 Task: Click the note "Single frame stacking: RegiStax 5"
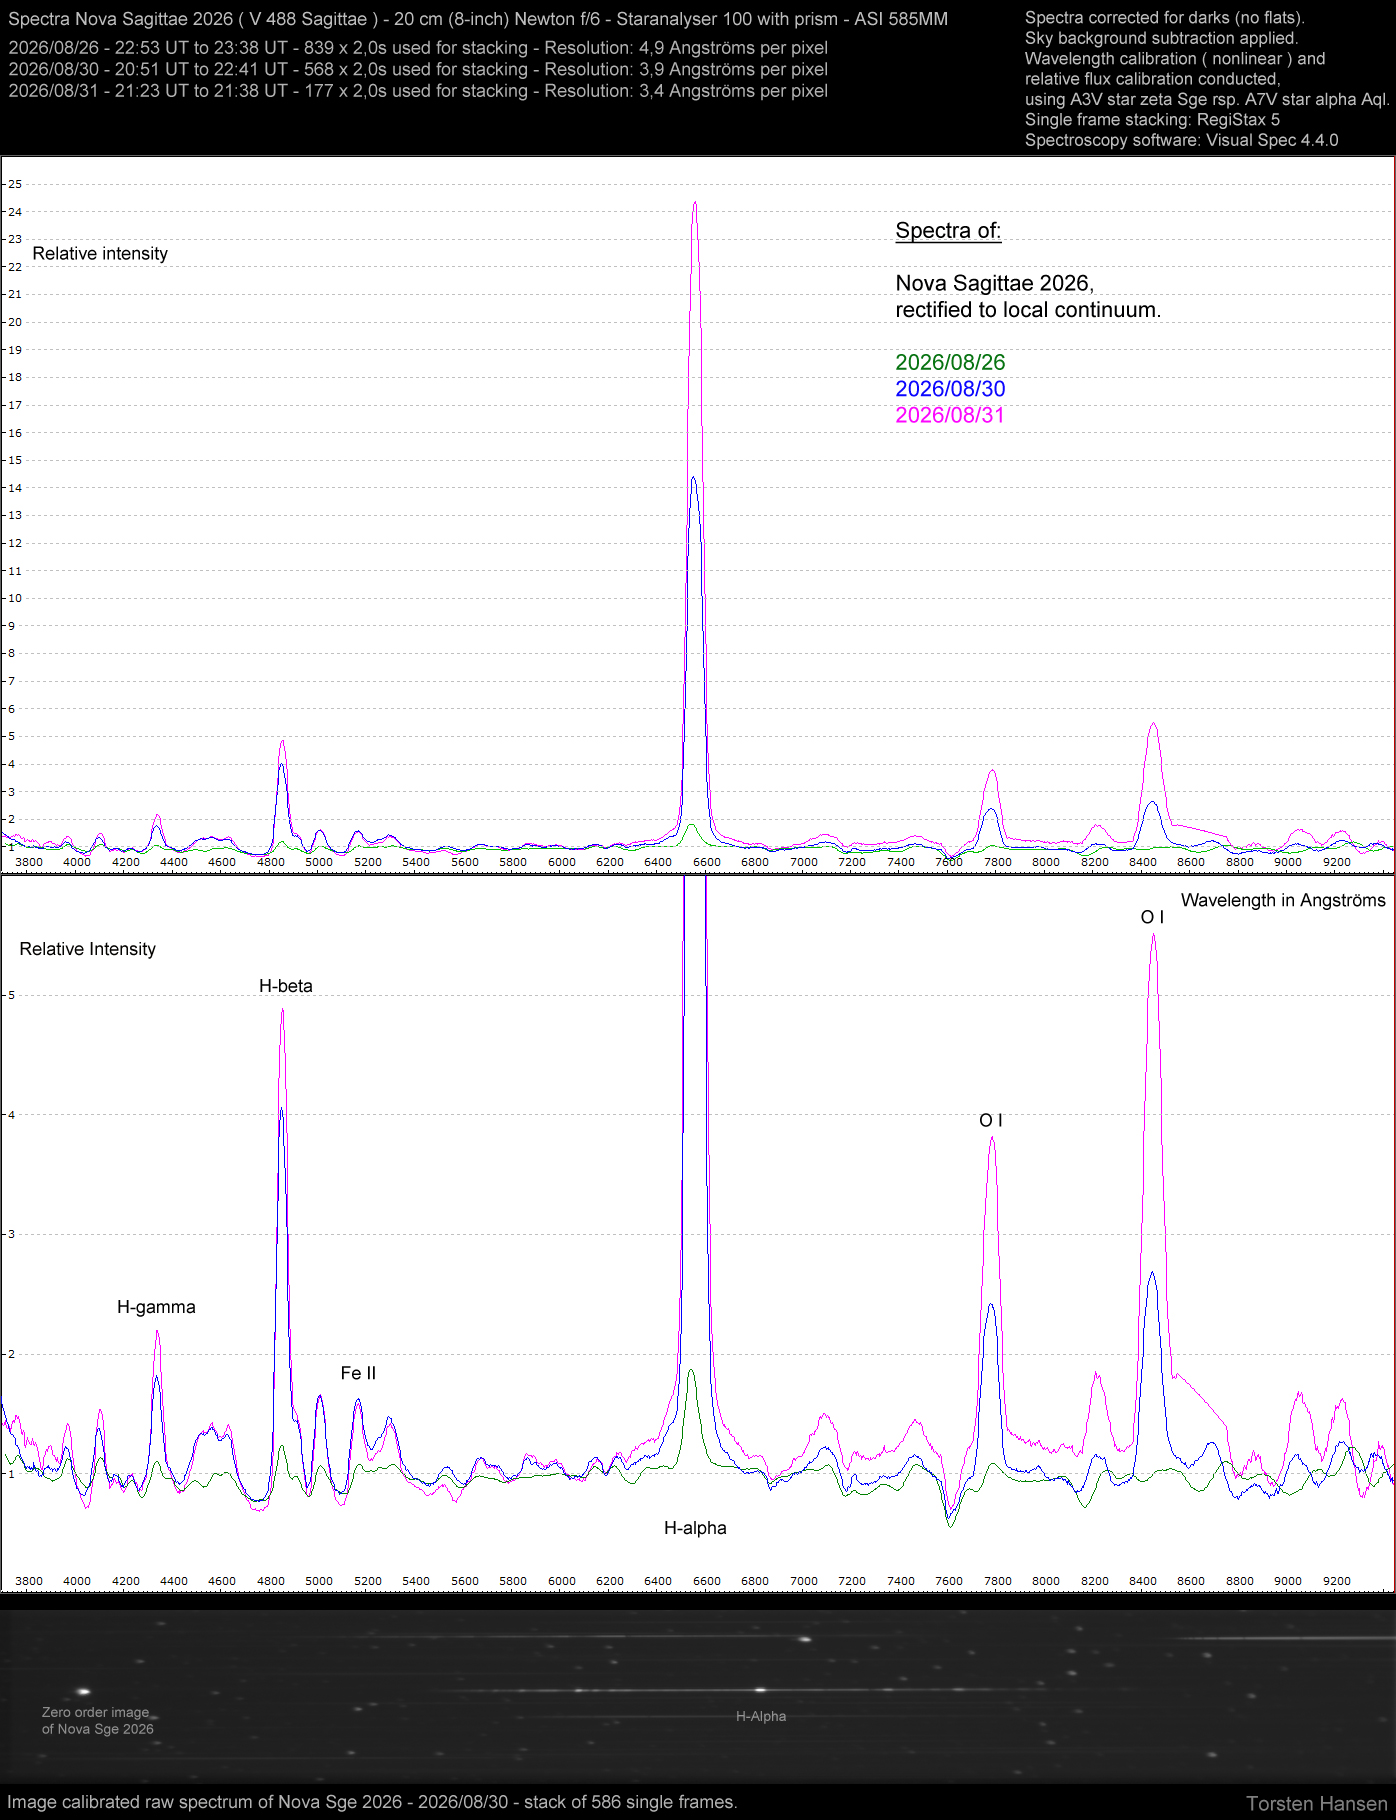coord(1152,120)
